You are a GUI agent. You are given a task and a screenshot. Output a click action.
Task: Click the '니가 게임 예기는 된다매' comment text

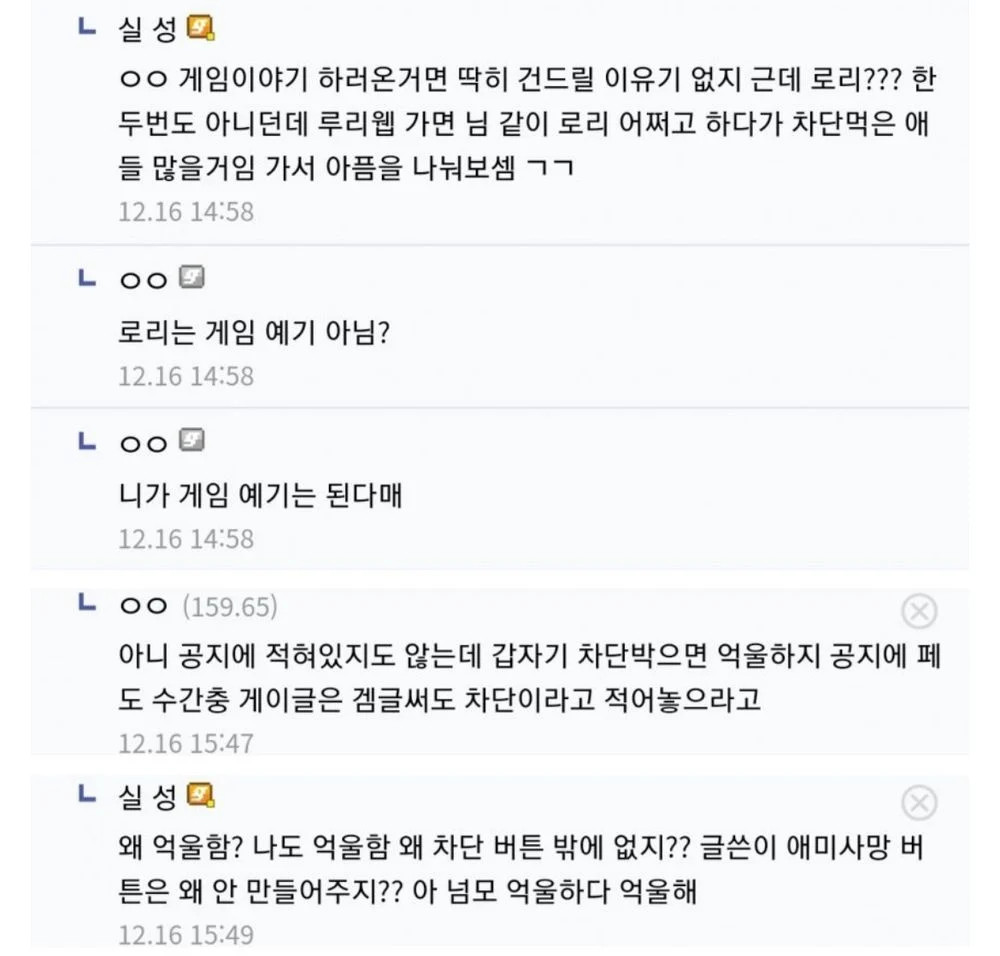[260, 495]
